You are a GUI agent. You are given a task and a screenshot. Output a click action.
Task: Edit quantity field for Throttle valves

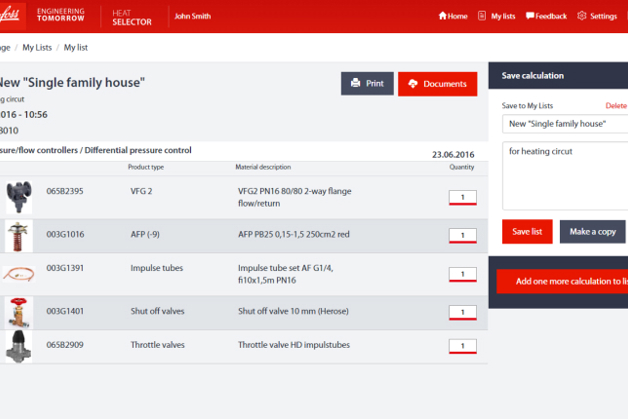point(462,347)
